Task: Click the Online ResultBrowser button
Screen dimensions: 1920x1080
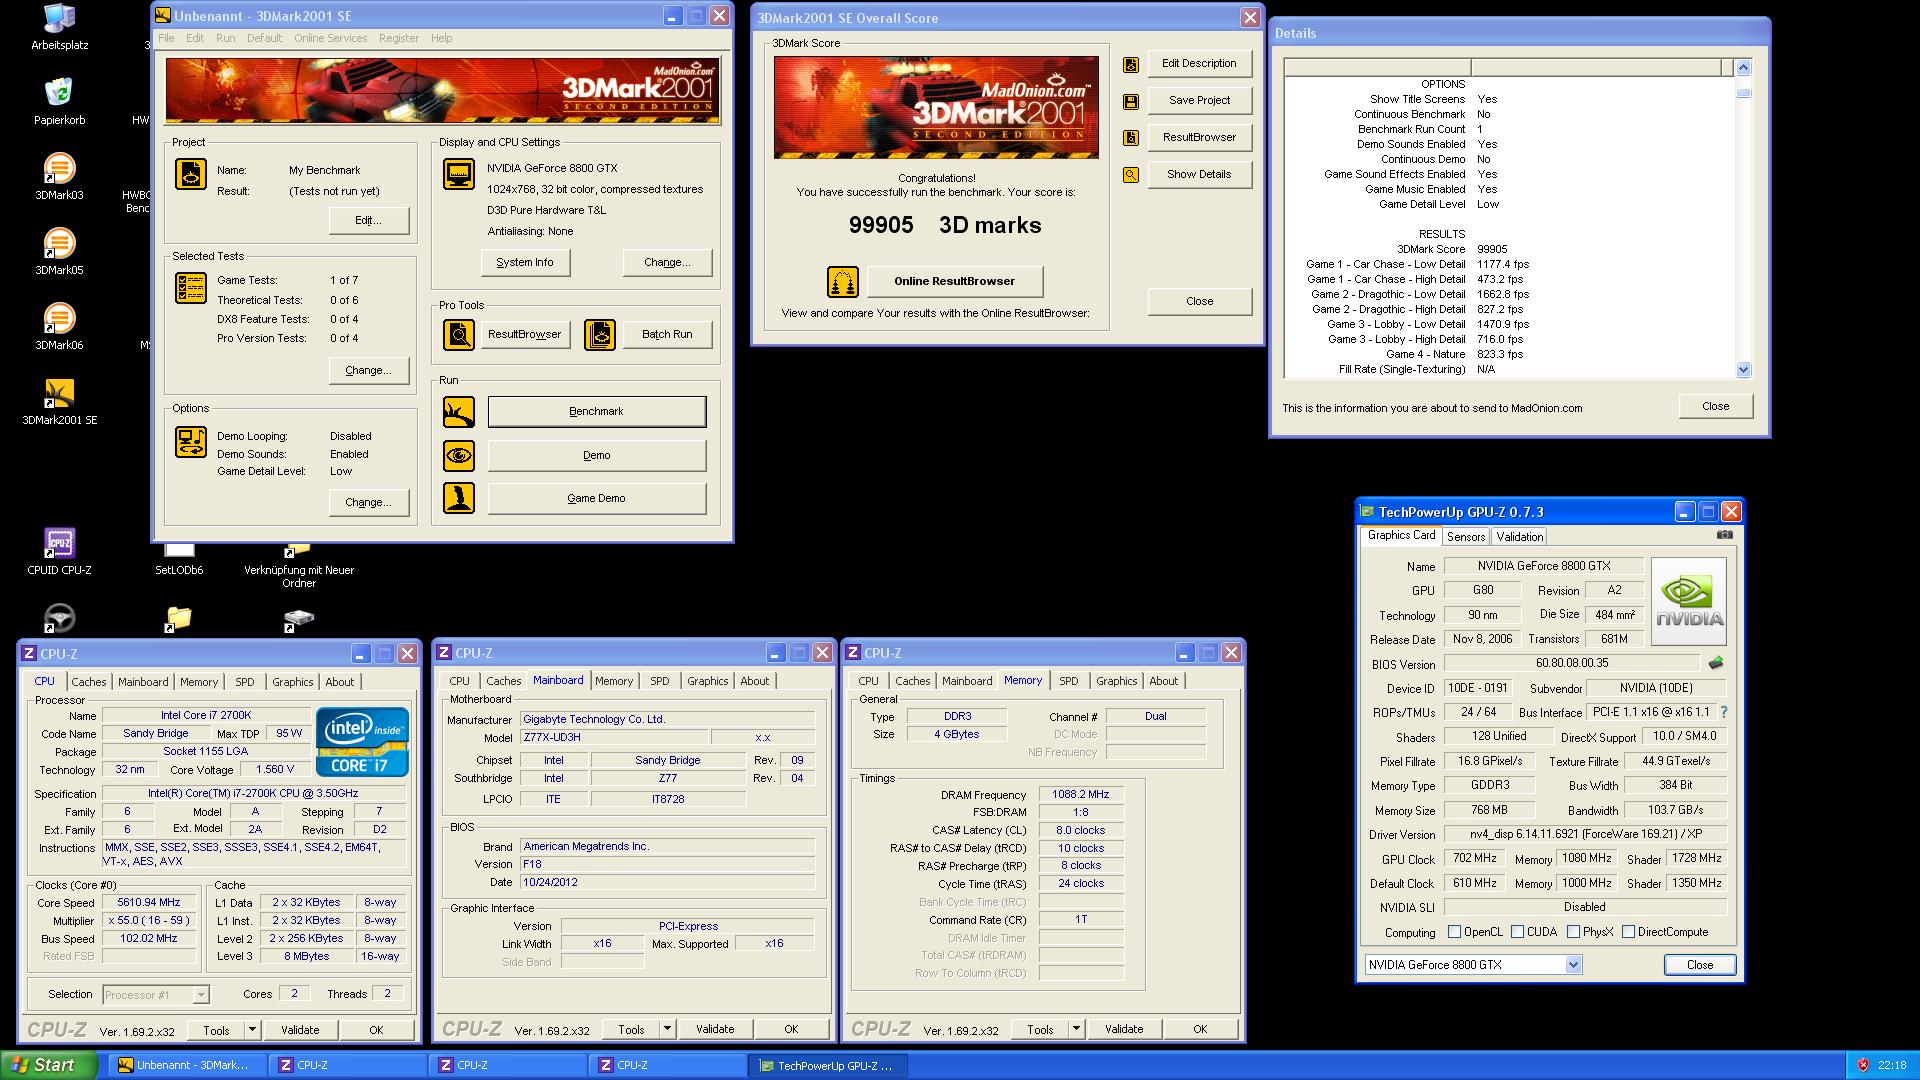Action: point(954,281)
